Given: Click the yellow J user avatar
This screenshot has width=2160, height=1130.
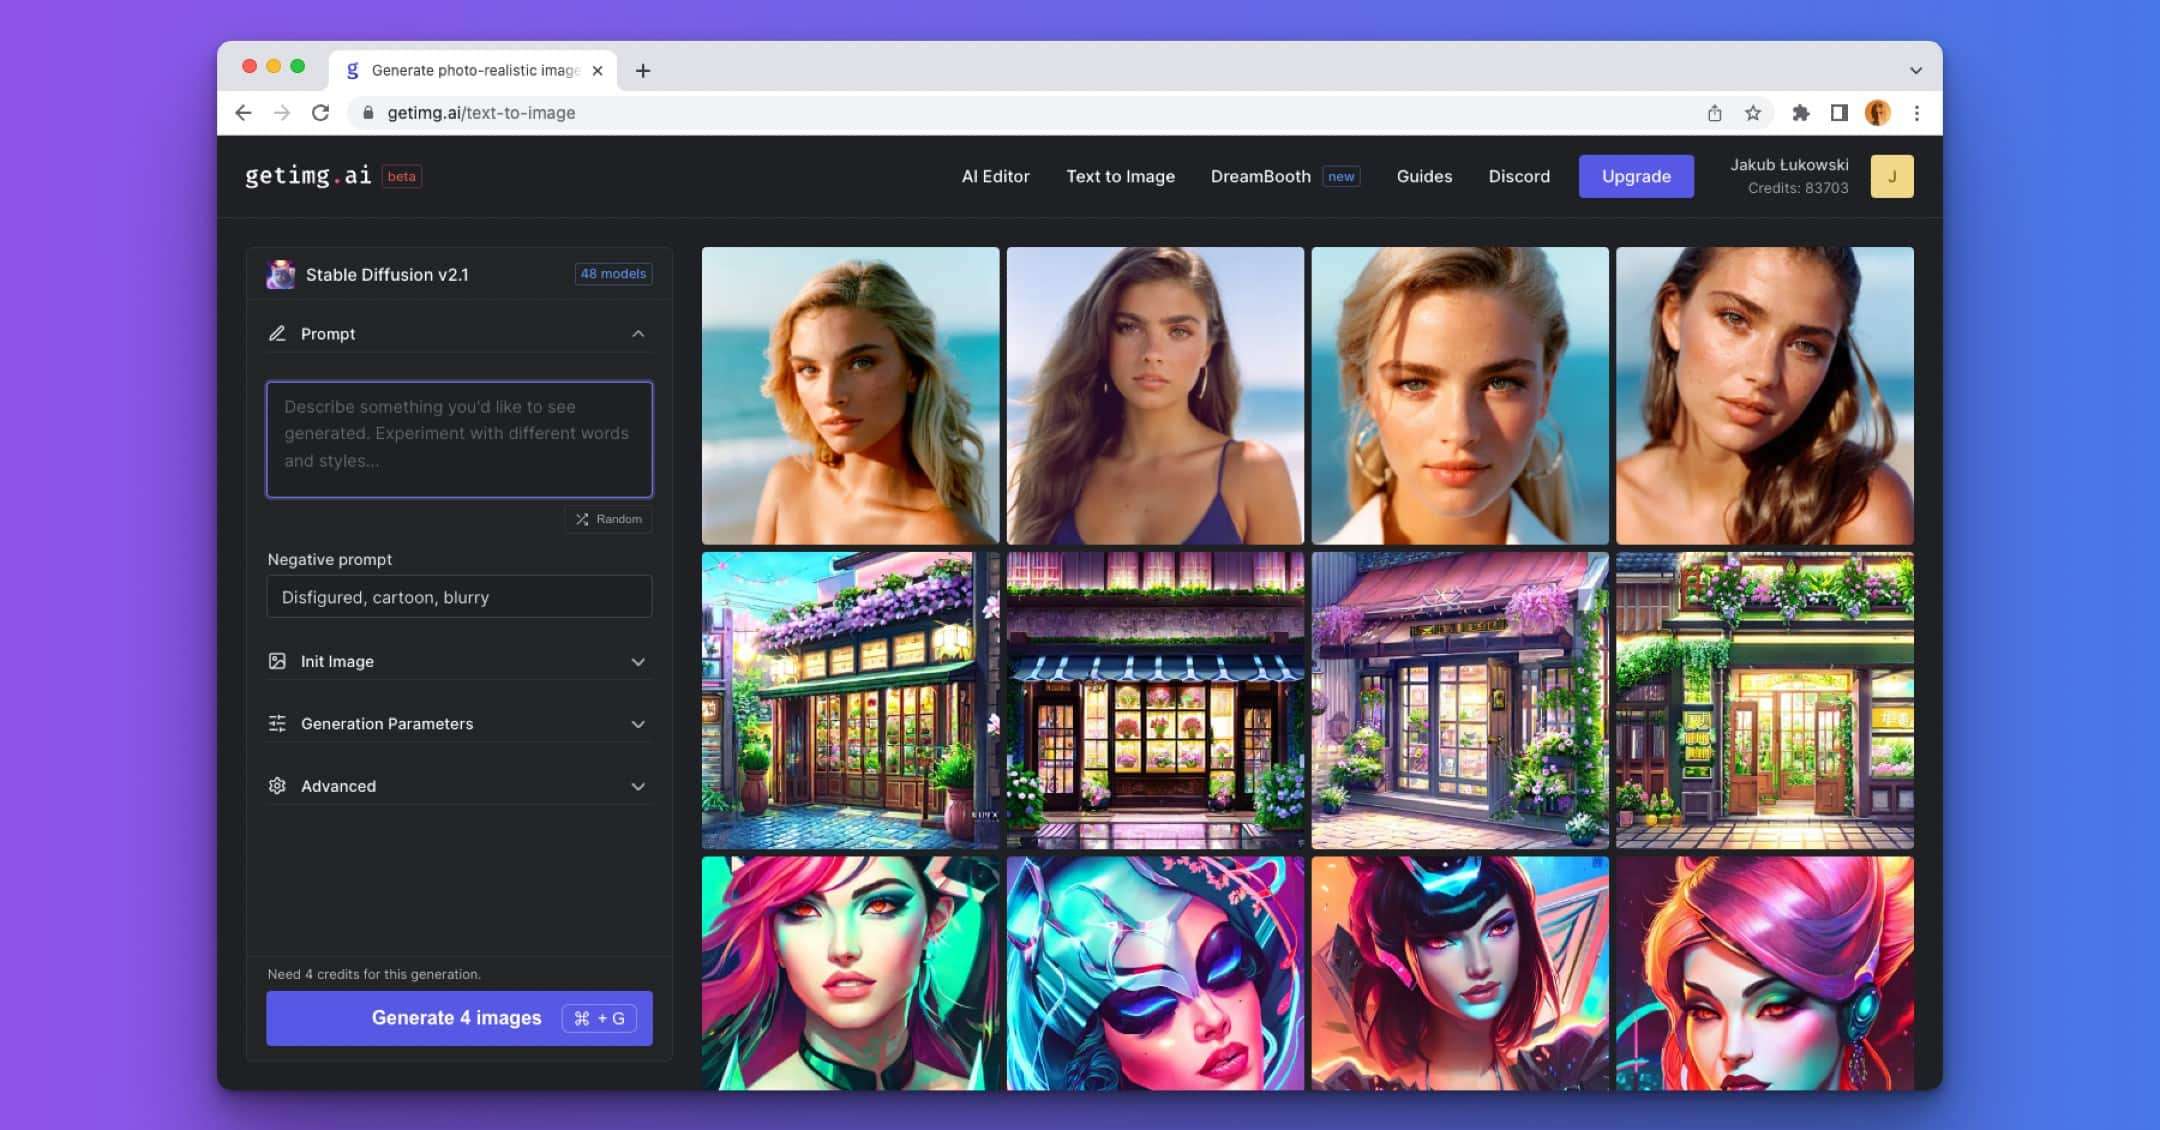Looking at the screenshot, I should [1891, 176].
